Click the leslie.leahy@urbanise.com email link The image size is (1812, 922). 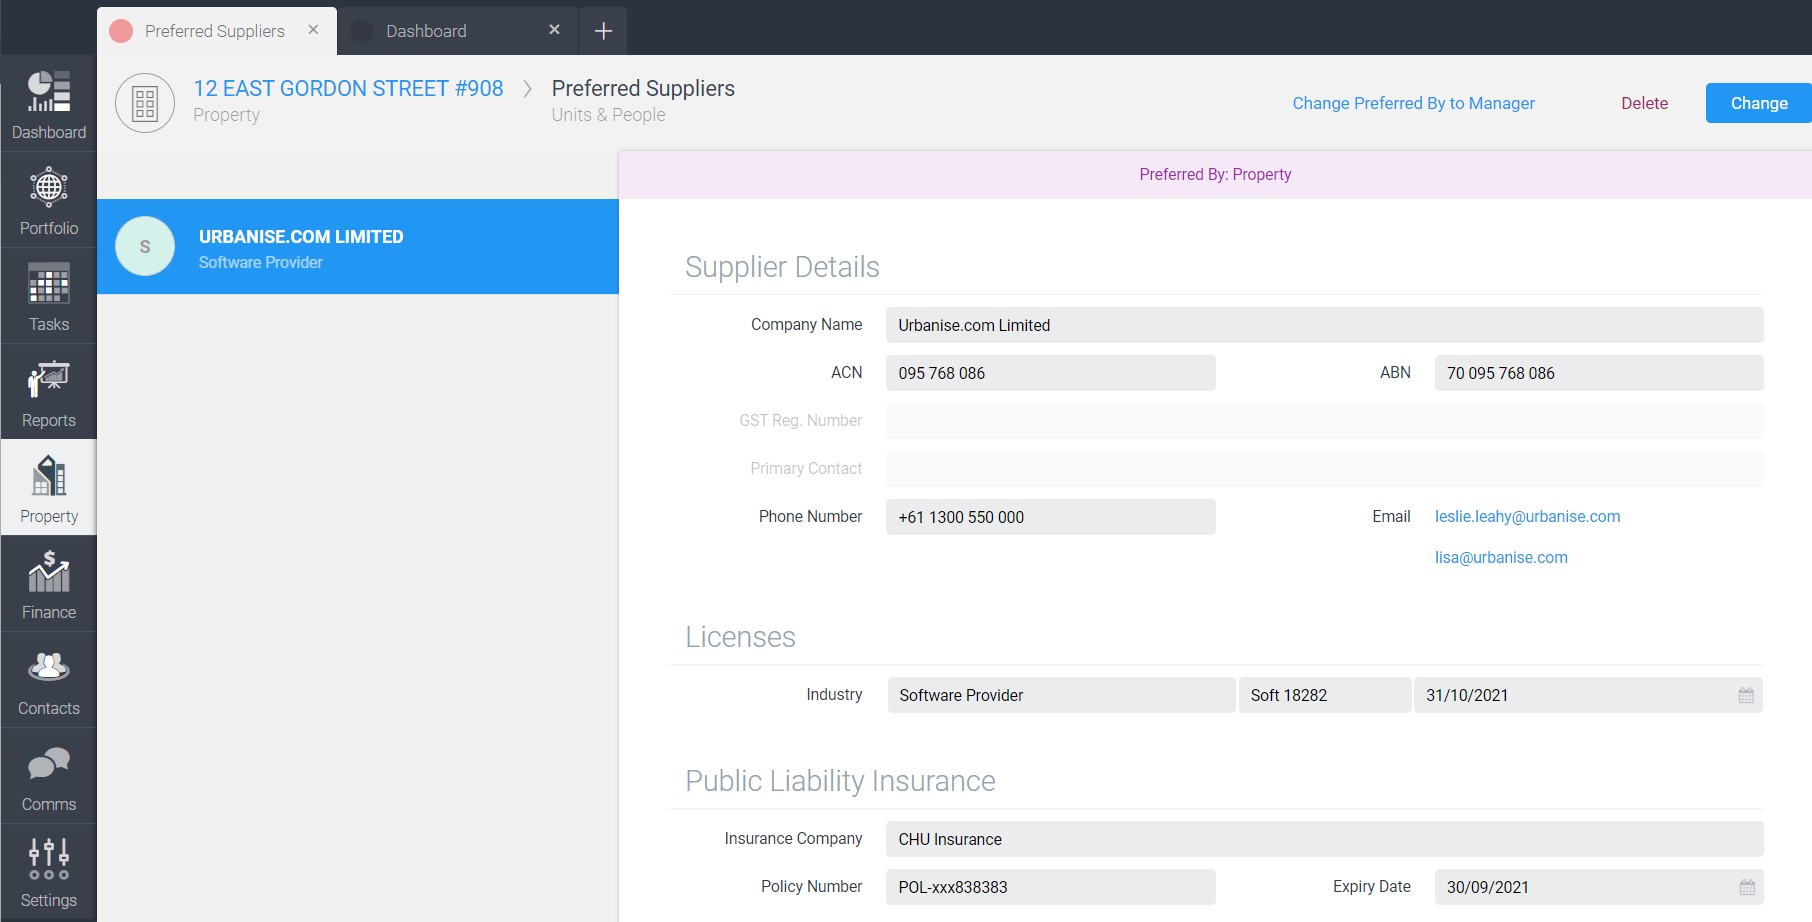click(x=1527, y=516)
